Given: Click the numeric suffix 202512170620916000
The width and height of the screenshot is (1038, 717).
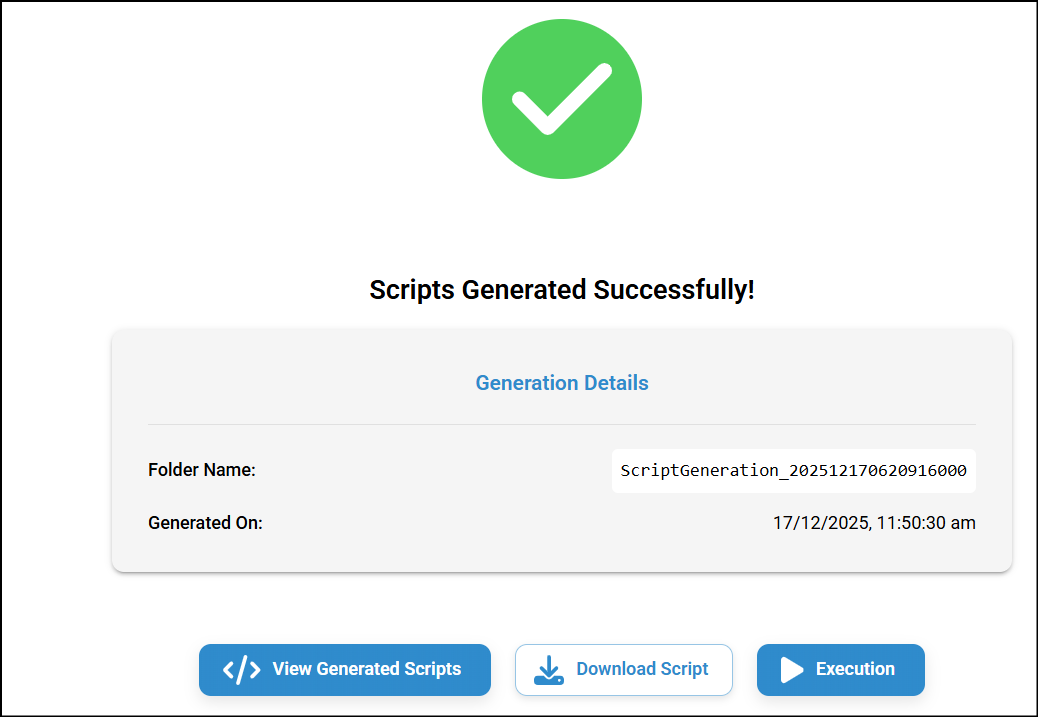Looking at the screenshot, I should point(878,471).
